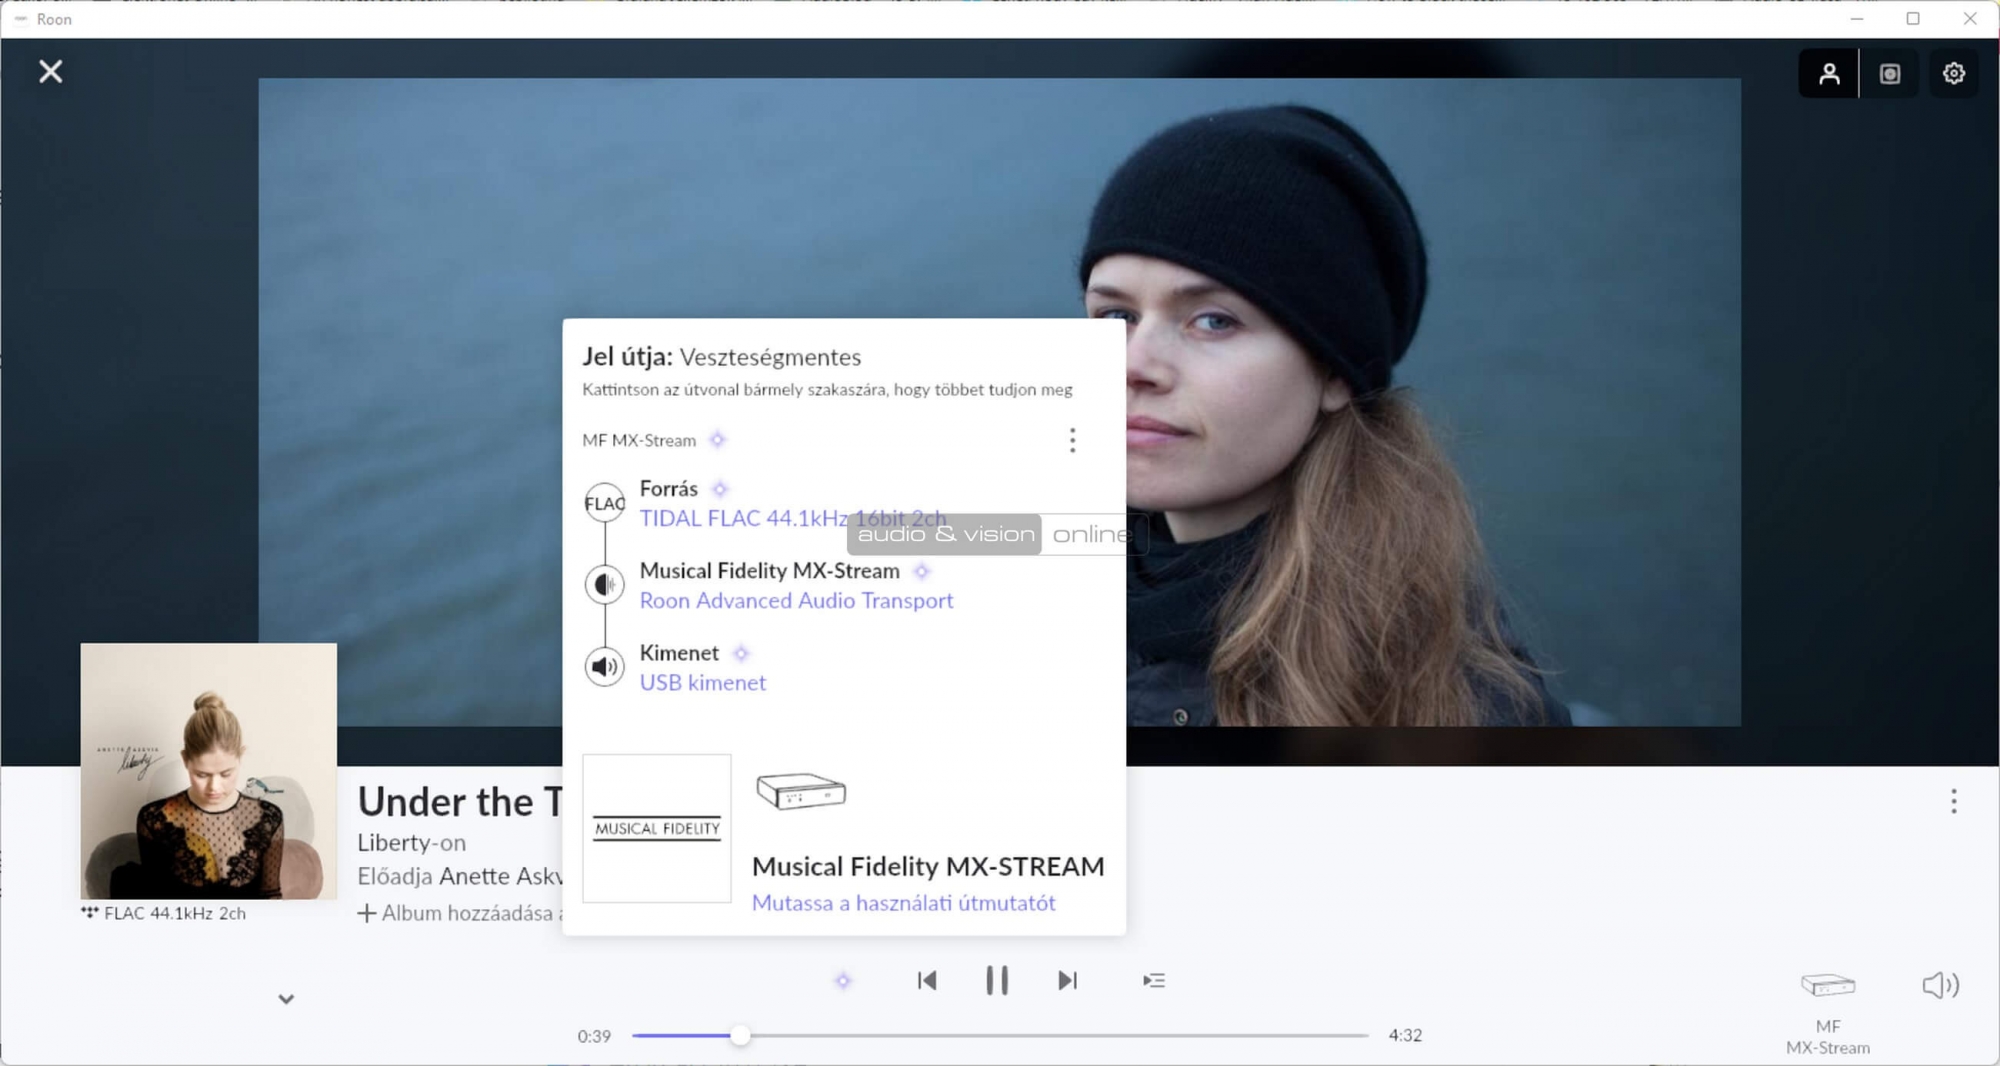Click the Jel útja heading text
This screenshot has width=2000, height=1066.
(627, 357)
